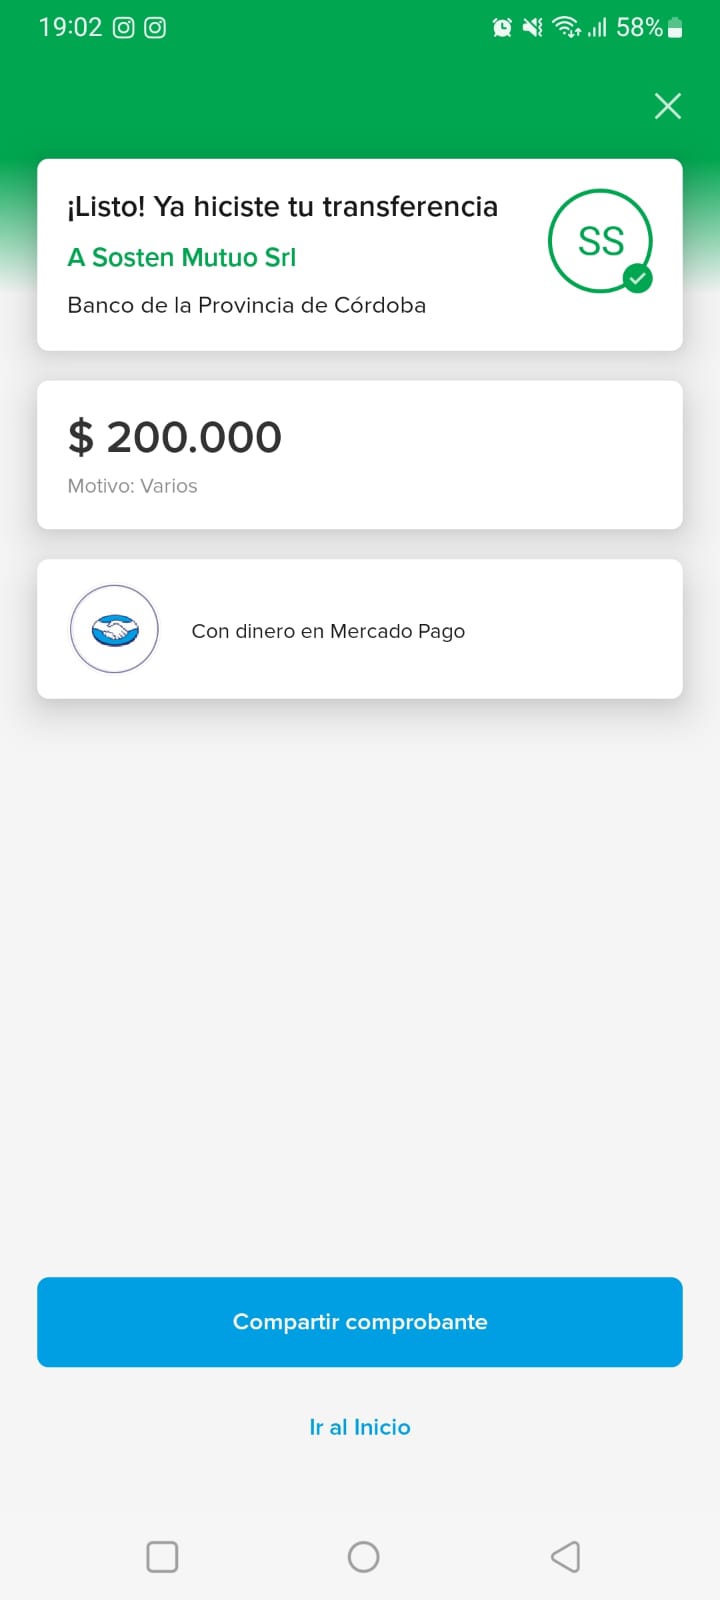The height and width of the screenshot is (1600, 720).
Task: Tap the 19:02 clock in status bar
Action: 70,27
